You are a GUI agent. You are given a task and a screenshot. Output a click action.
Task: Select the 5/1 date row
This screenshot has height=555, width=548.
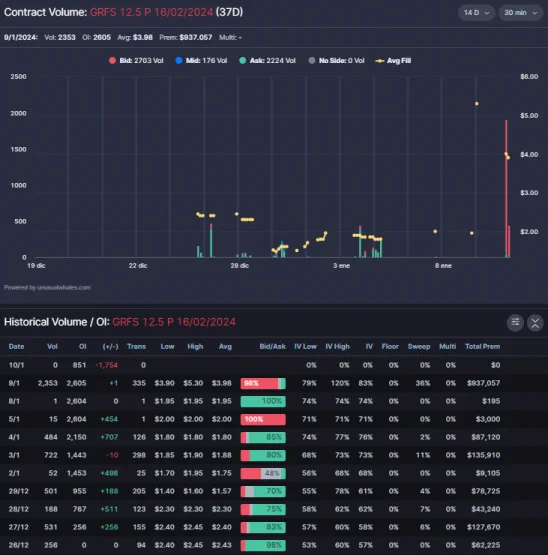274,419
